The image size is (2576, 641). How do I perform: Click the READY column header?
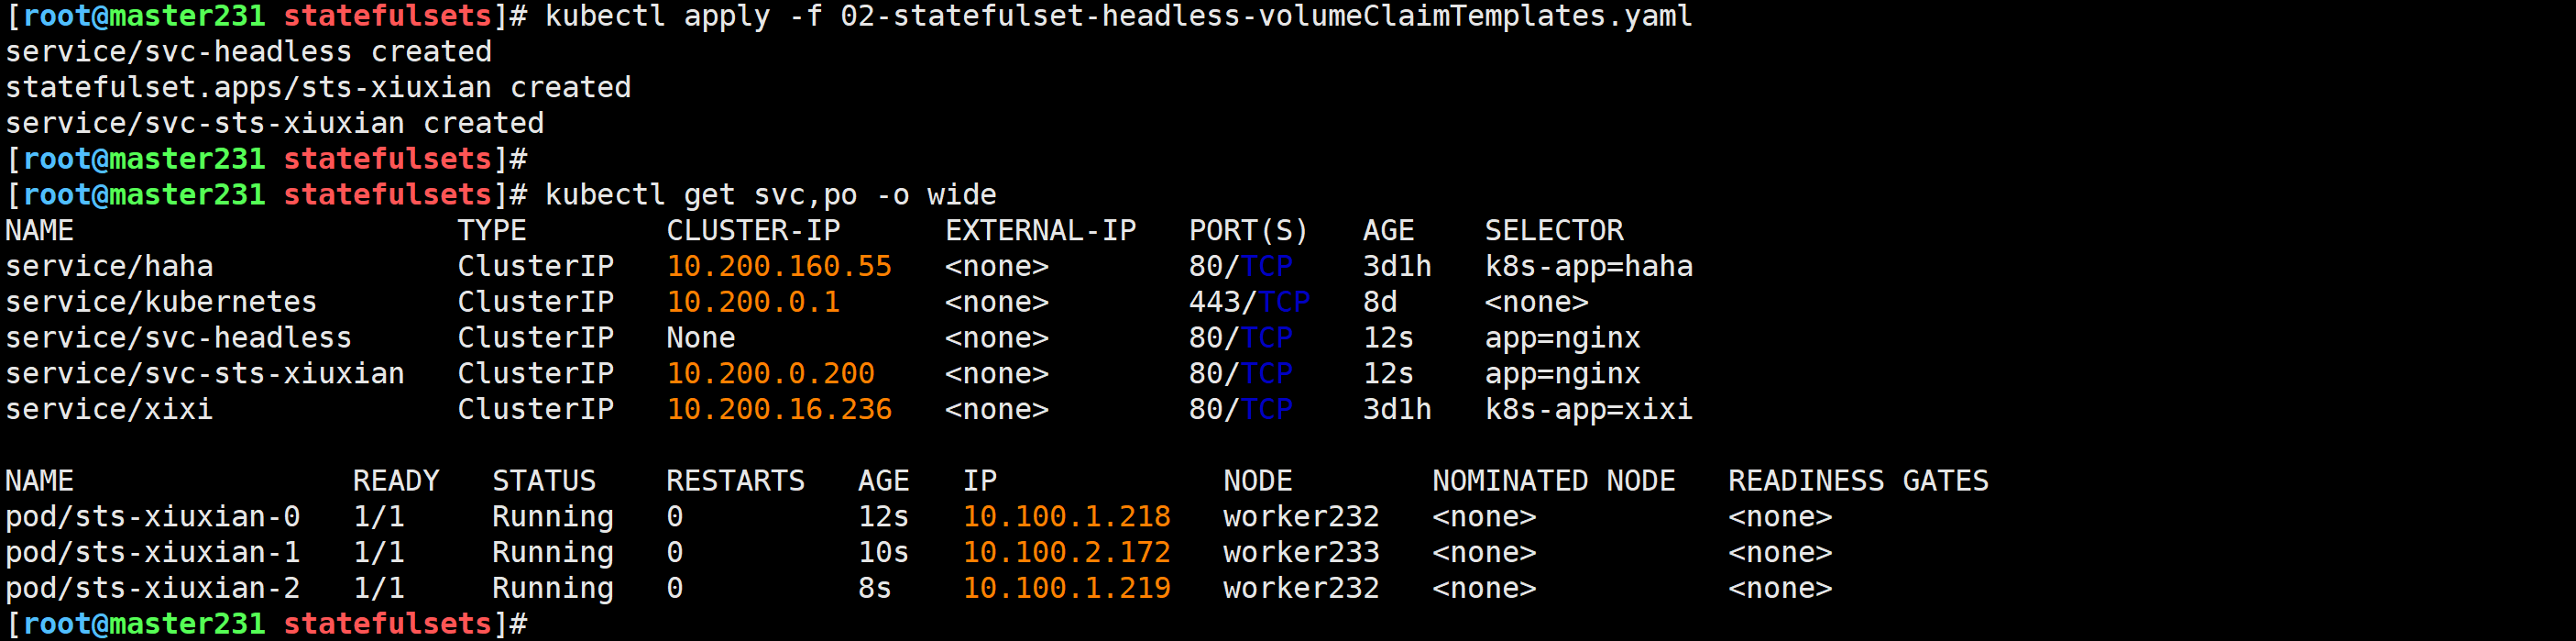point(396,481)
